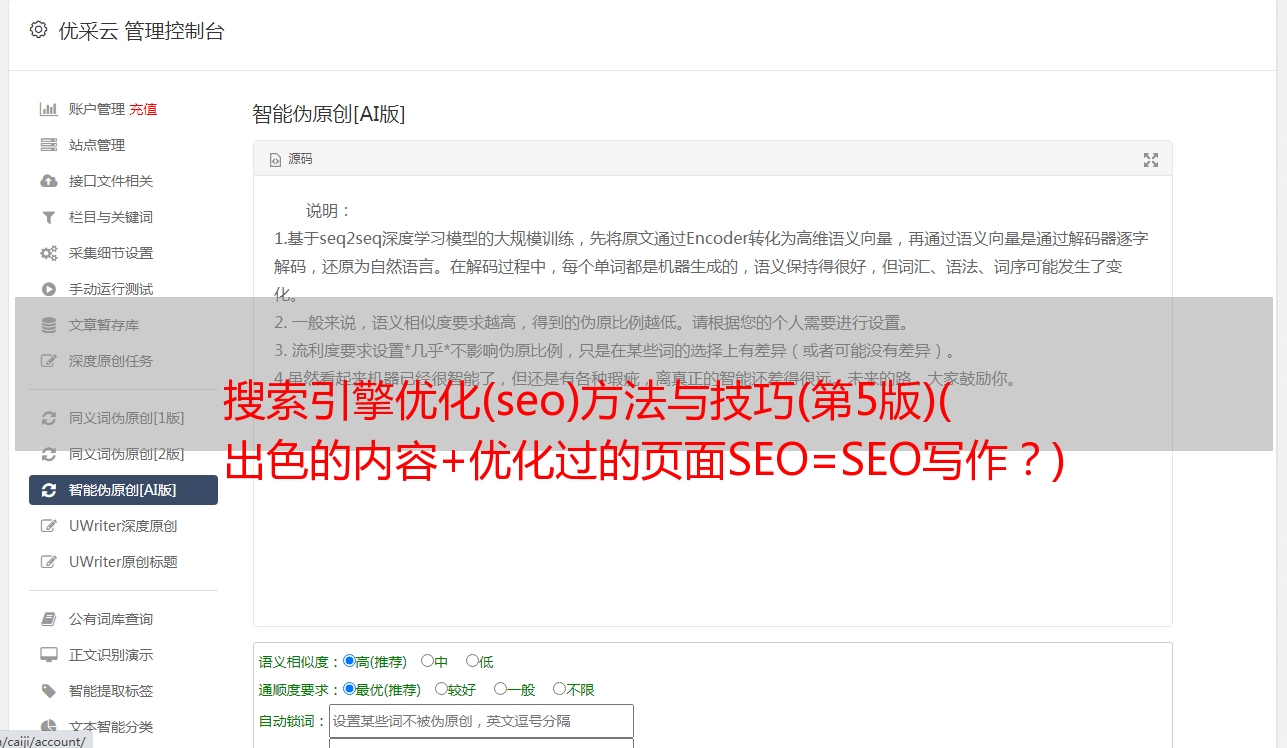Select 语义相似度 高(推荐) radio button

[349, 661]
